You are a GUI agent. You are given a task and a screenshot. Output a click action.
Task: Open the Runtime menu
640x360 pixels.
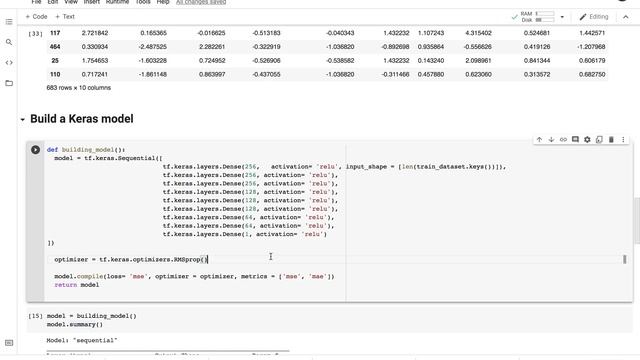point(118,2)
